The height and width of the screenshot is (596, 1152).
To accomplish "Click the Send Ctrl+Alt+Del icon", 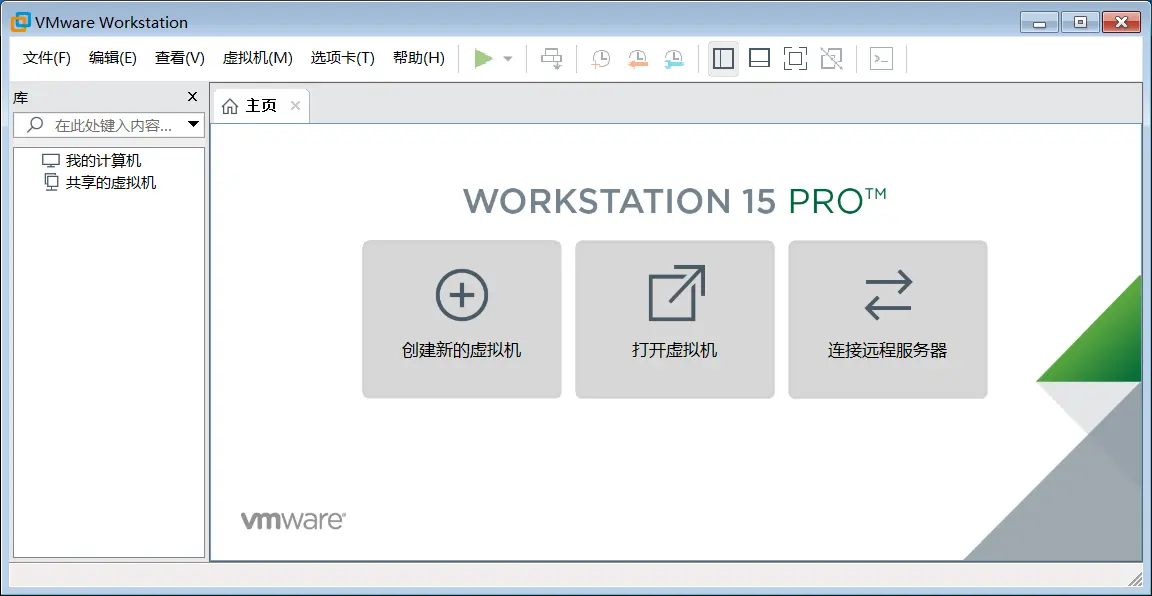I will pyautogui.click(x=551, y=58).
